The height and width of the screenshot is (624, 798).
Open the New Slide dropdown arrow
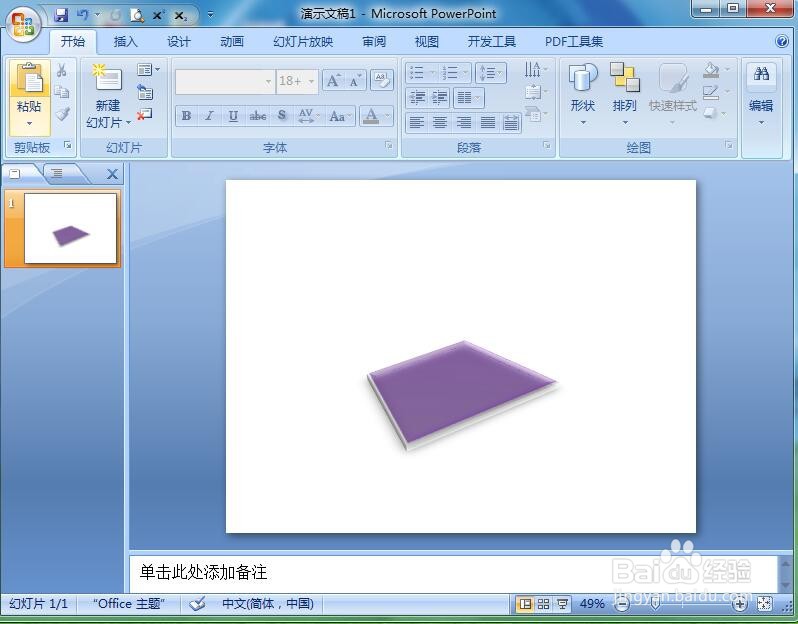pyautogui.click(x=129, y=123)
